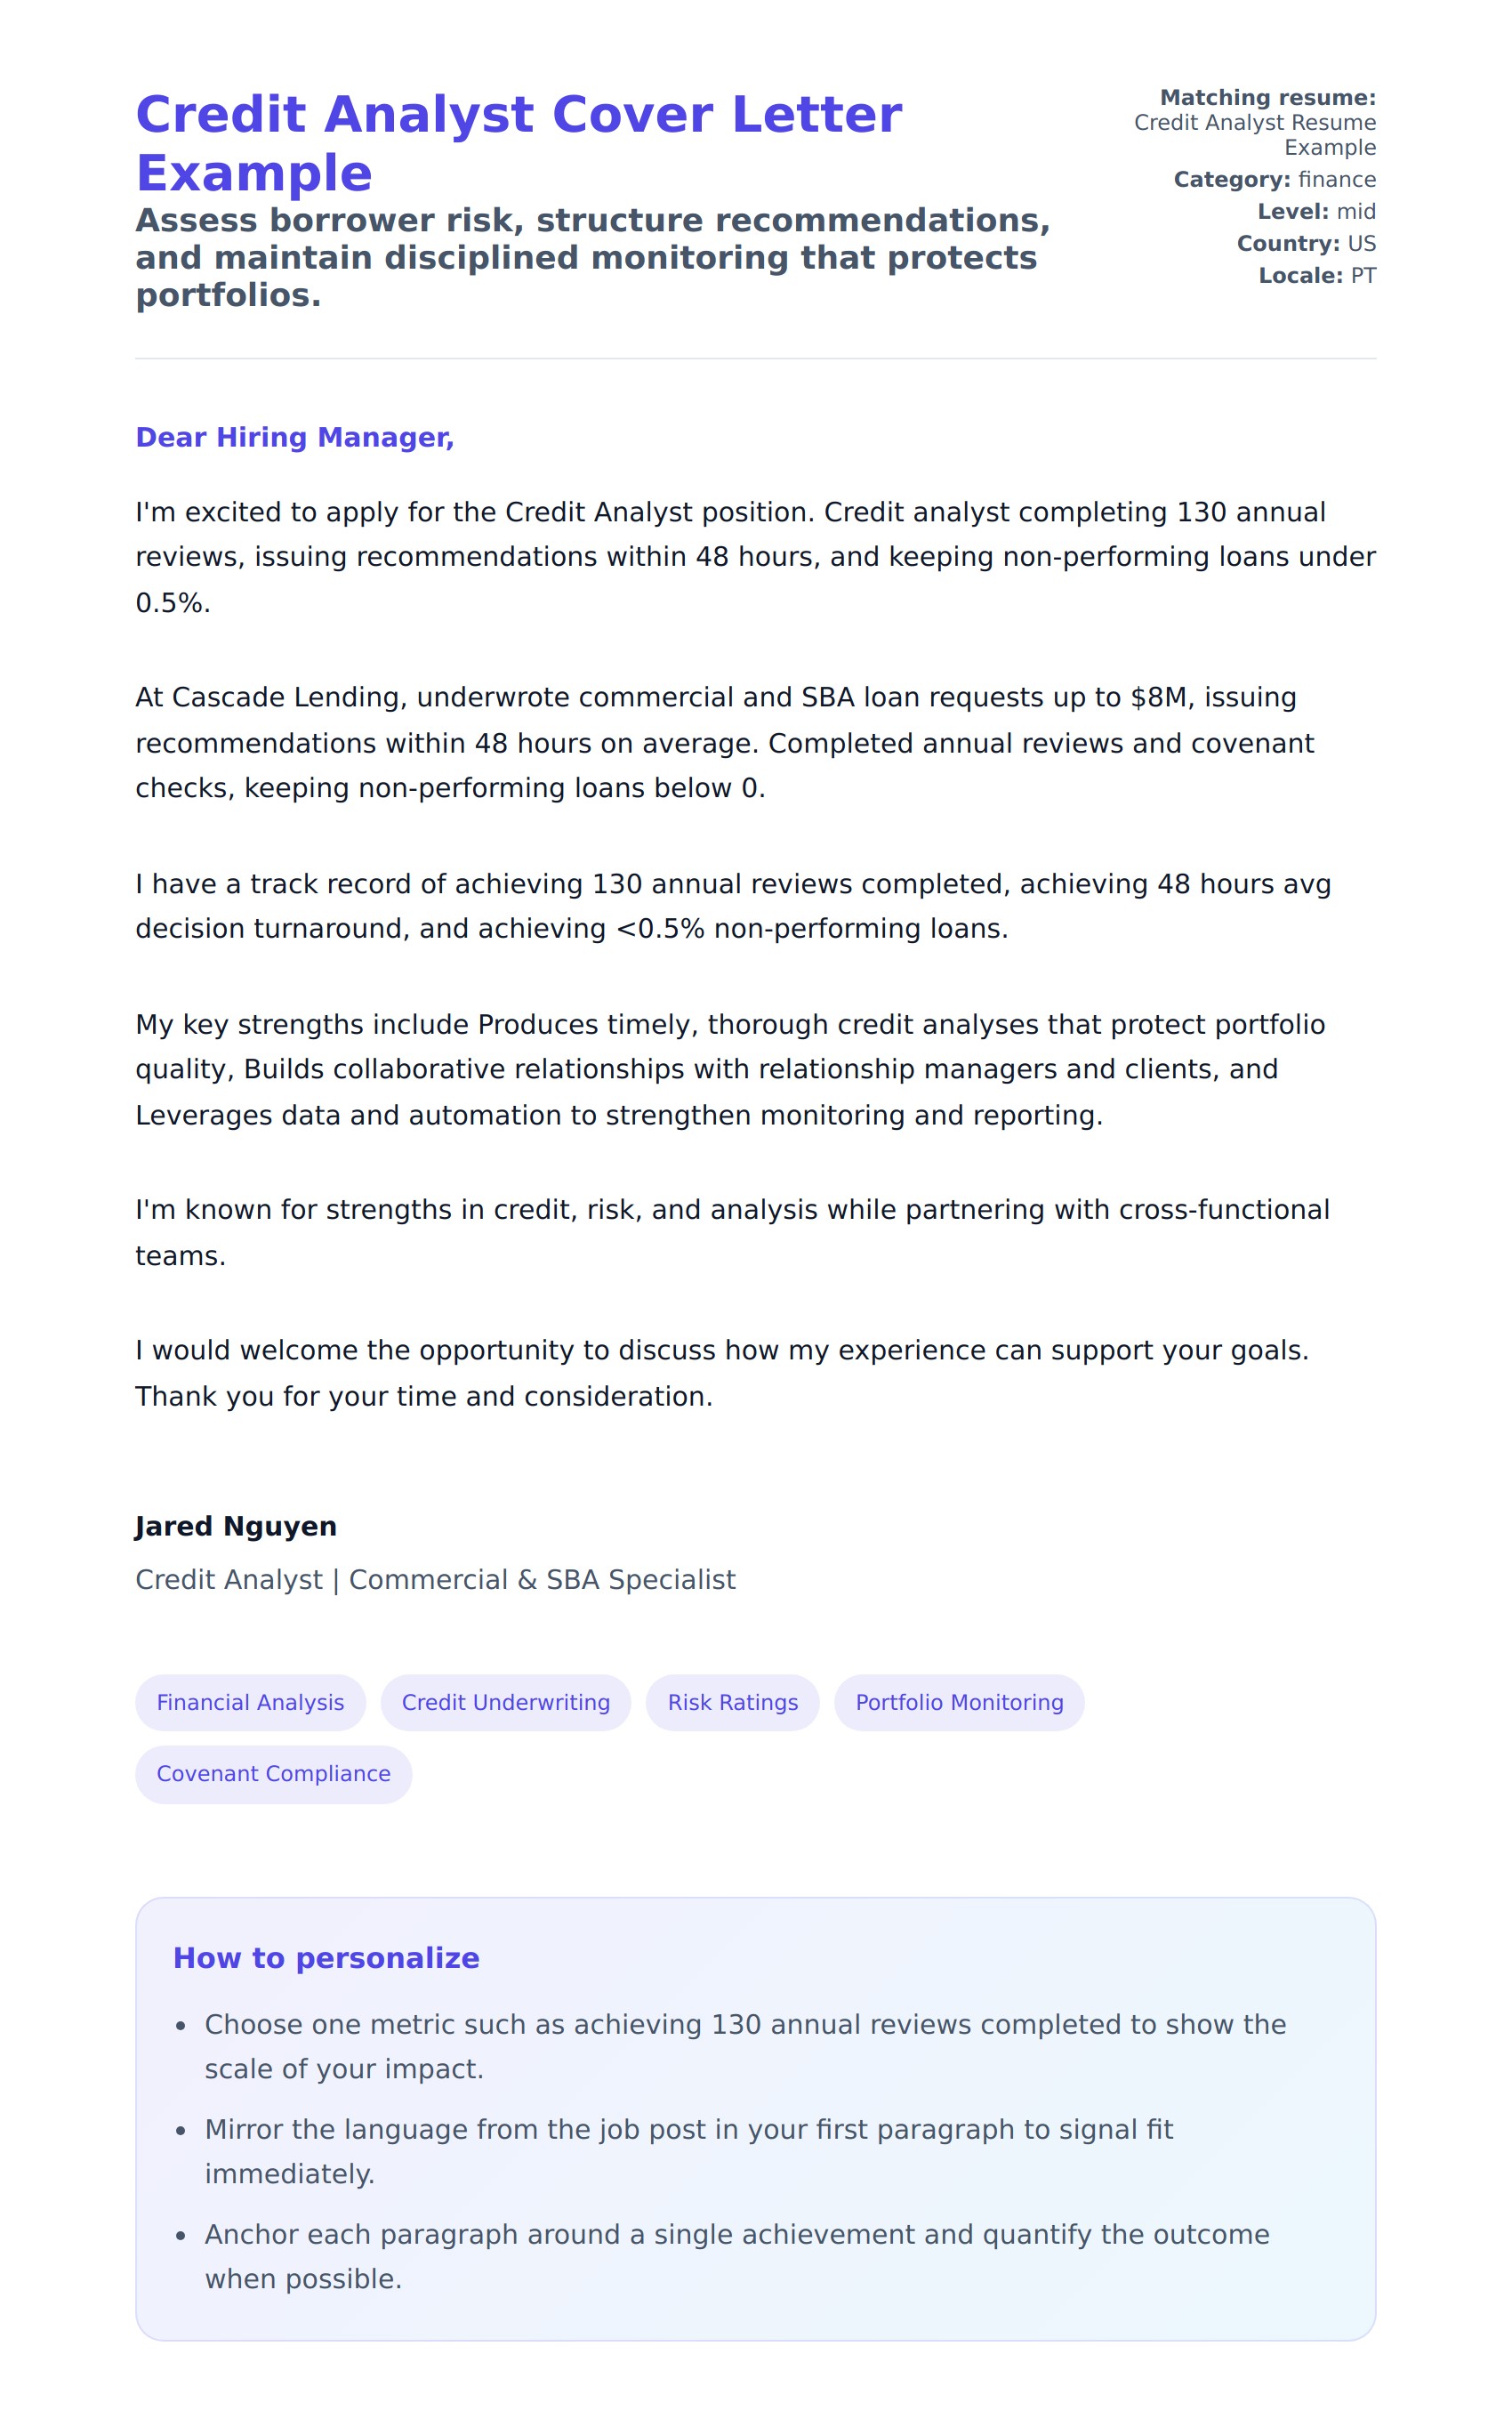This screenshot has height=2427, width=1512.
Task: Click the Level mid label
Action: (x=1316, y=212)
